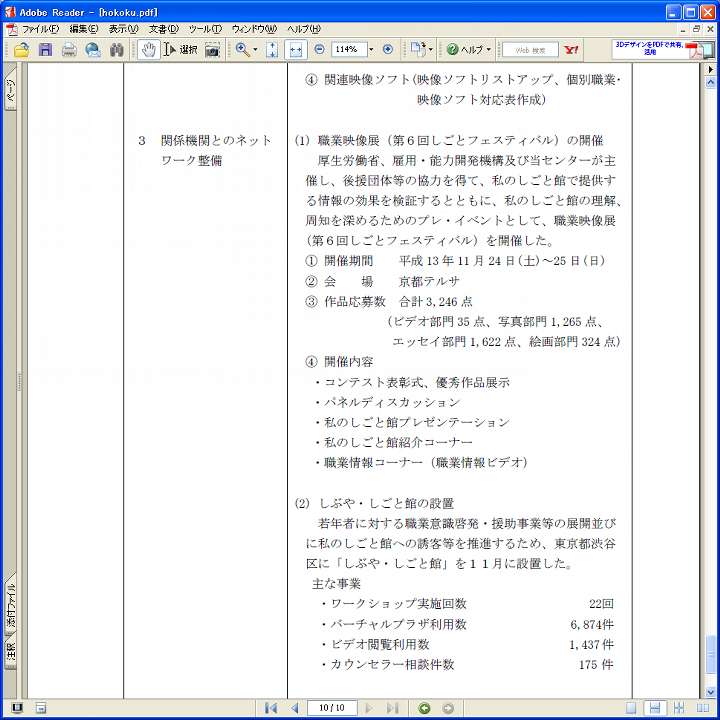The height and width of the screenshot is (720, 720).
Task: Activate the Snapshot camera tool
Action: click(212, 49)
